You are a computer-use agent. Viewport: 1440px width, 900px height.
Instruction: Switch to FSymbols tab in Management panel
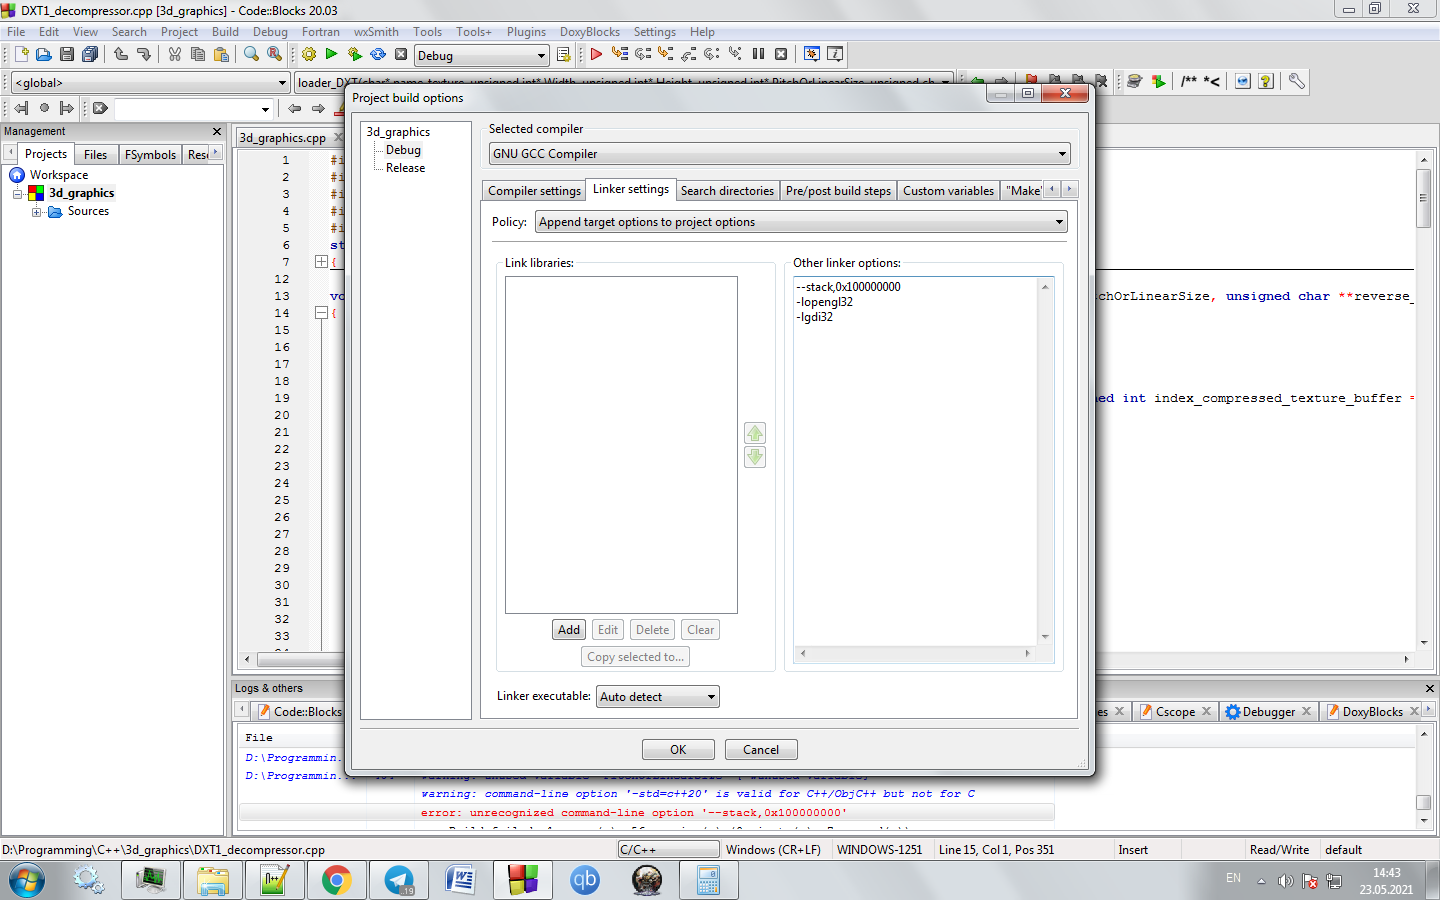(x=150, y=155)
